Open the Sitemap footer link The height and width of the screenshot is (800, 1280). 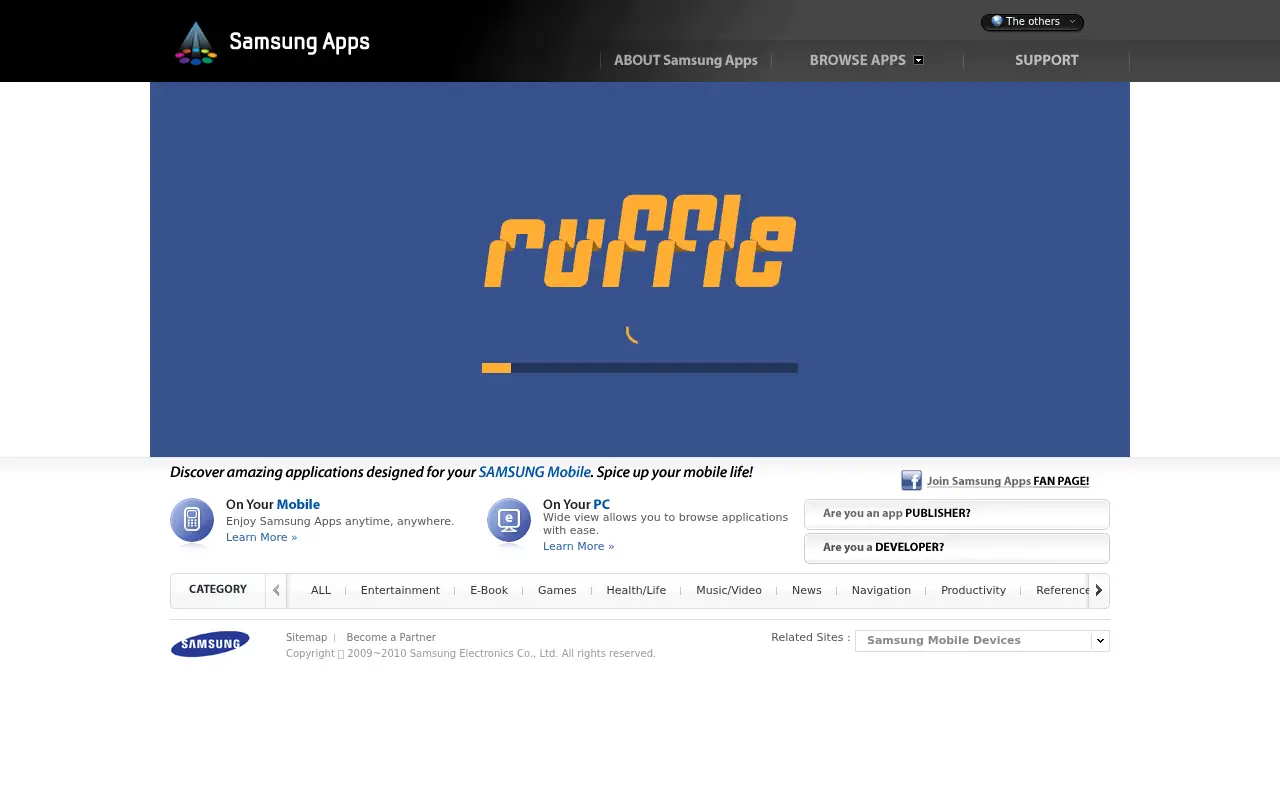[x=306, y=637]
